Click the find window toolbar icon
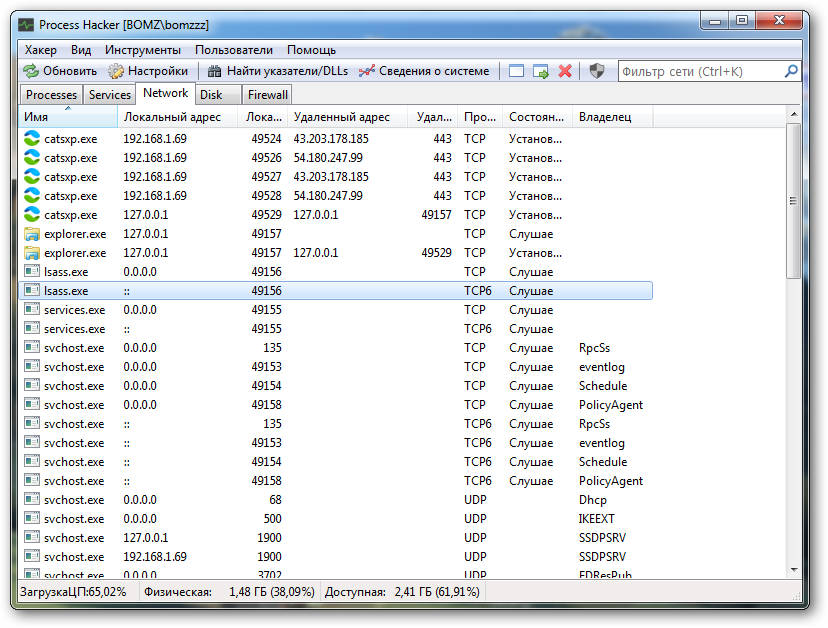This screenshot has width=828, height=628. tap(516, 71)
